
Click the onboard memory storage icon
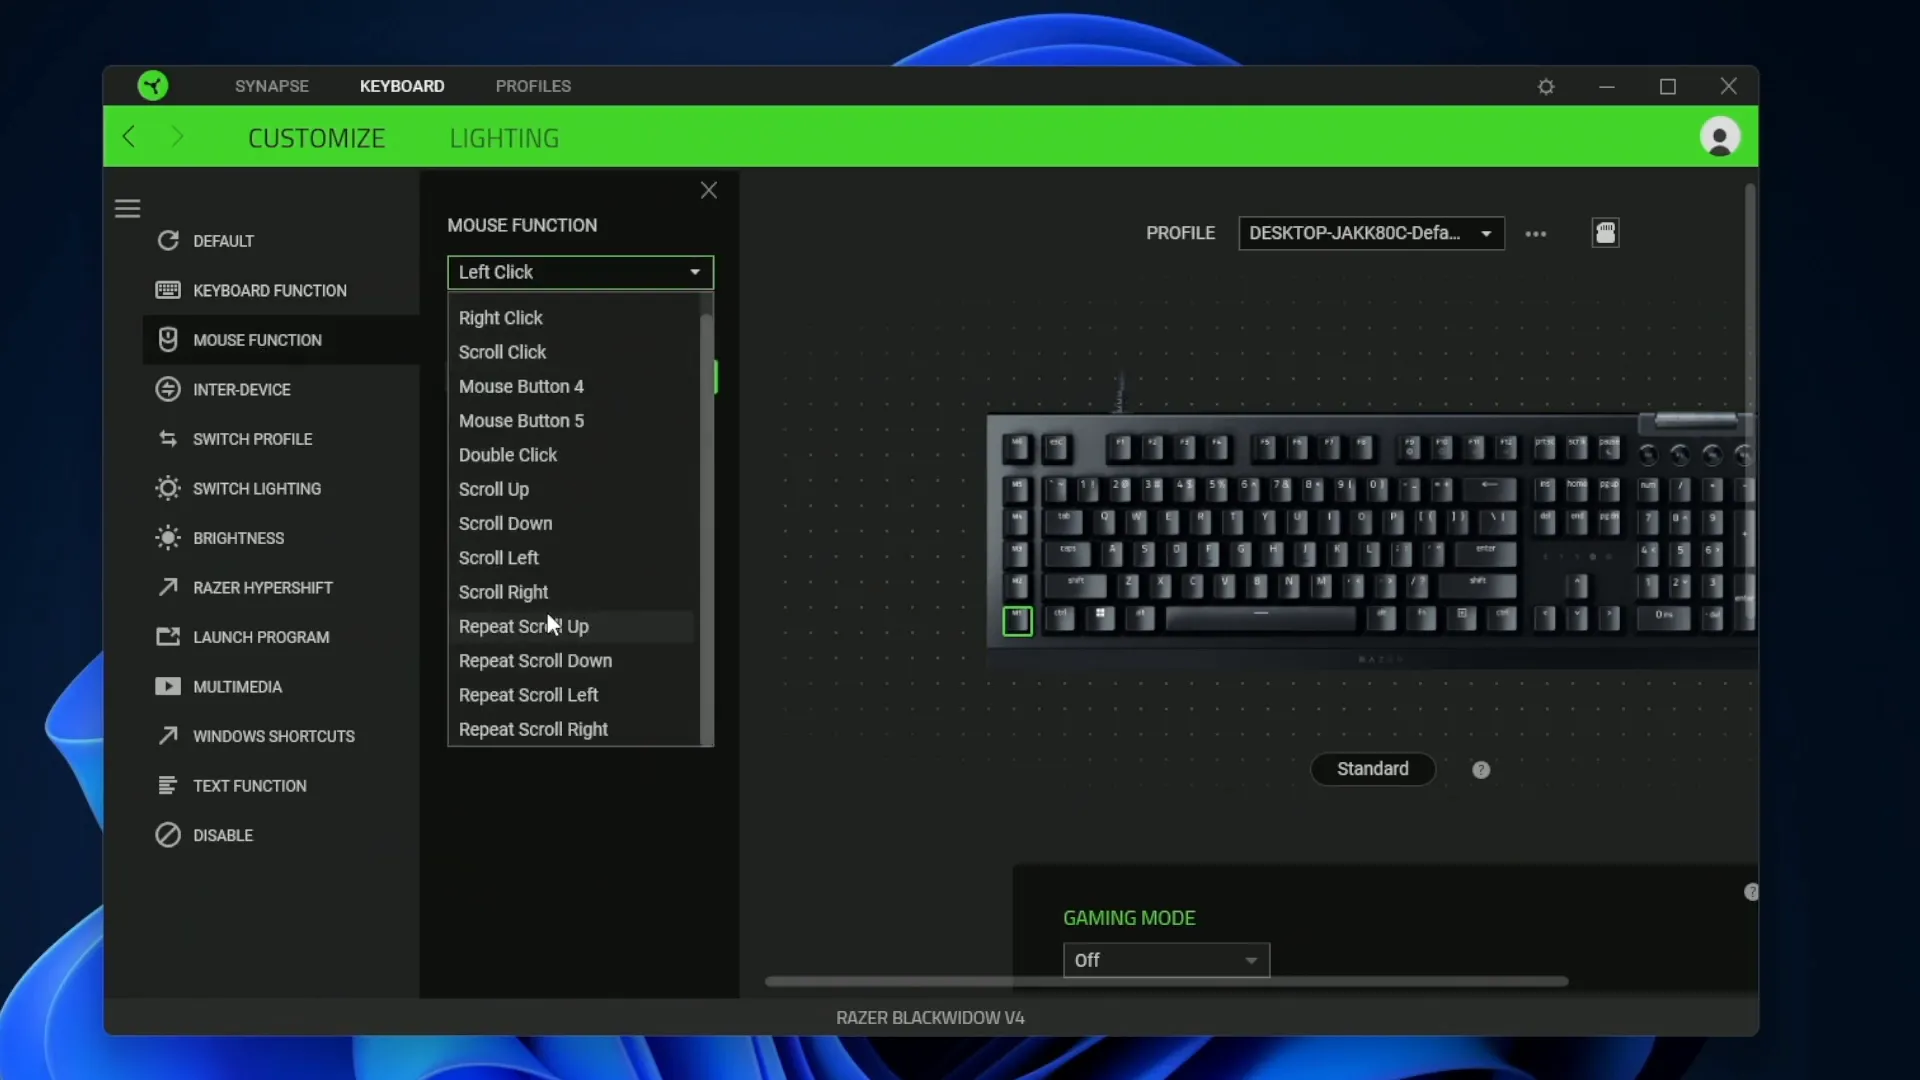coord(1605,233)
